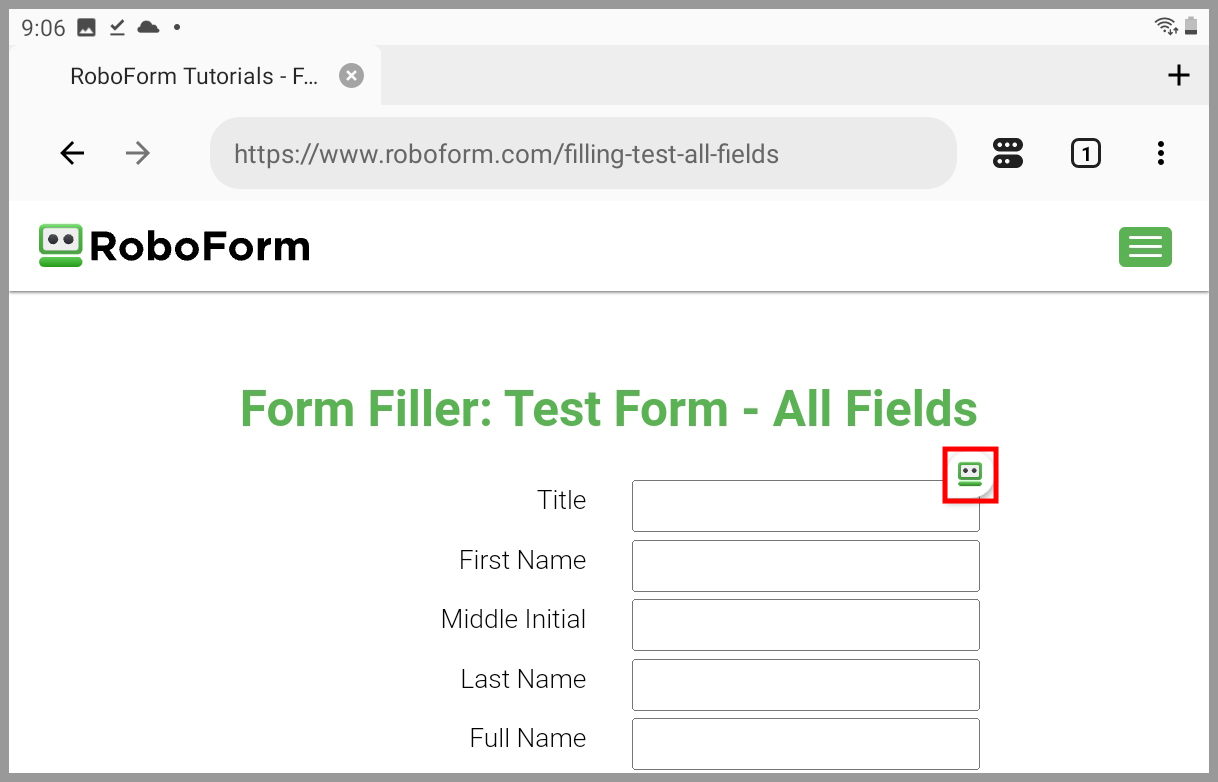Open the tab switcher showing 1 tab
1218x782 pixels.
click(1085, 153)
